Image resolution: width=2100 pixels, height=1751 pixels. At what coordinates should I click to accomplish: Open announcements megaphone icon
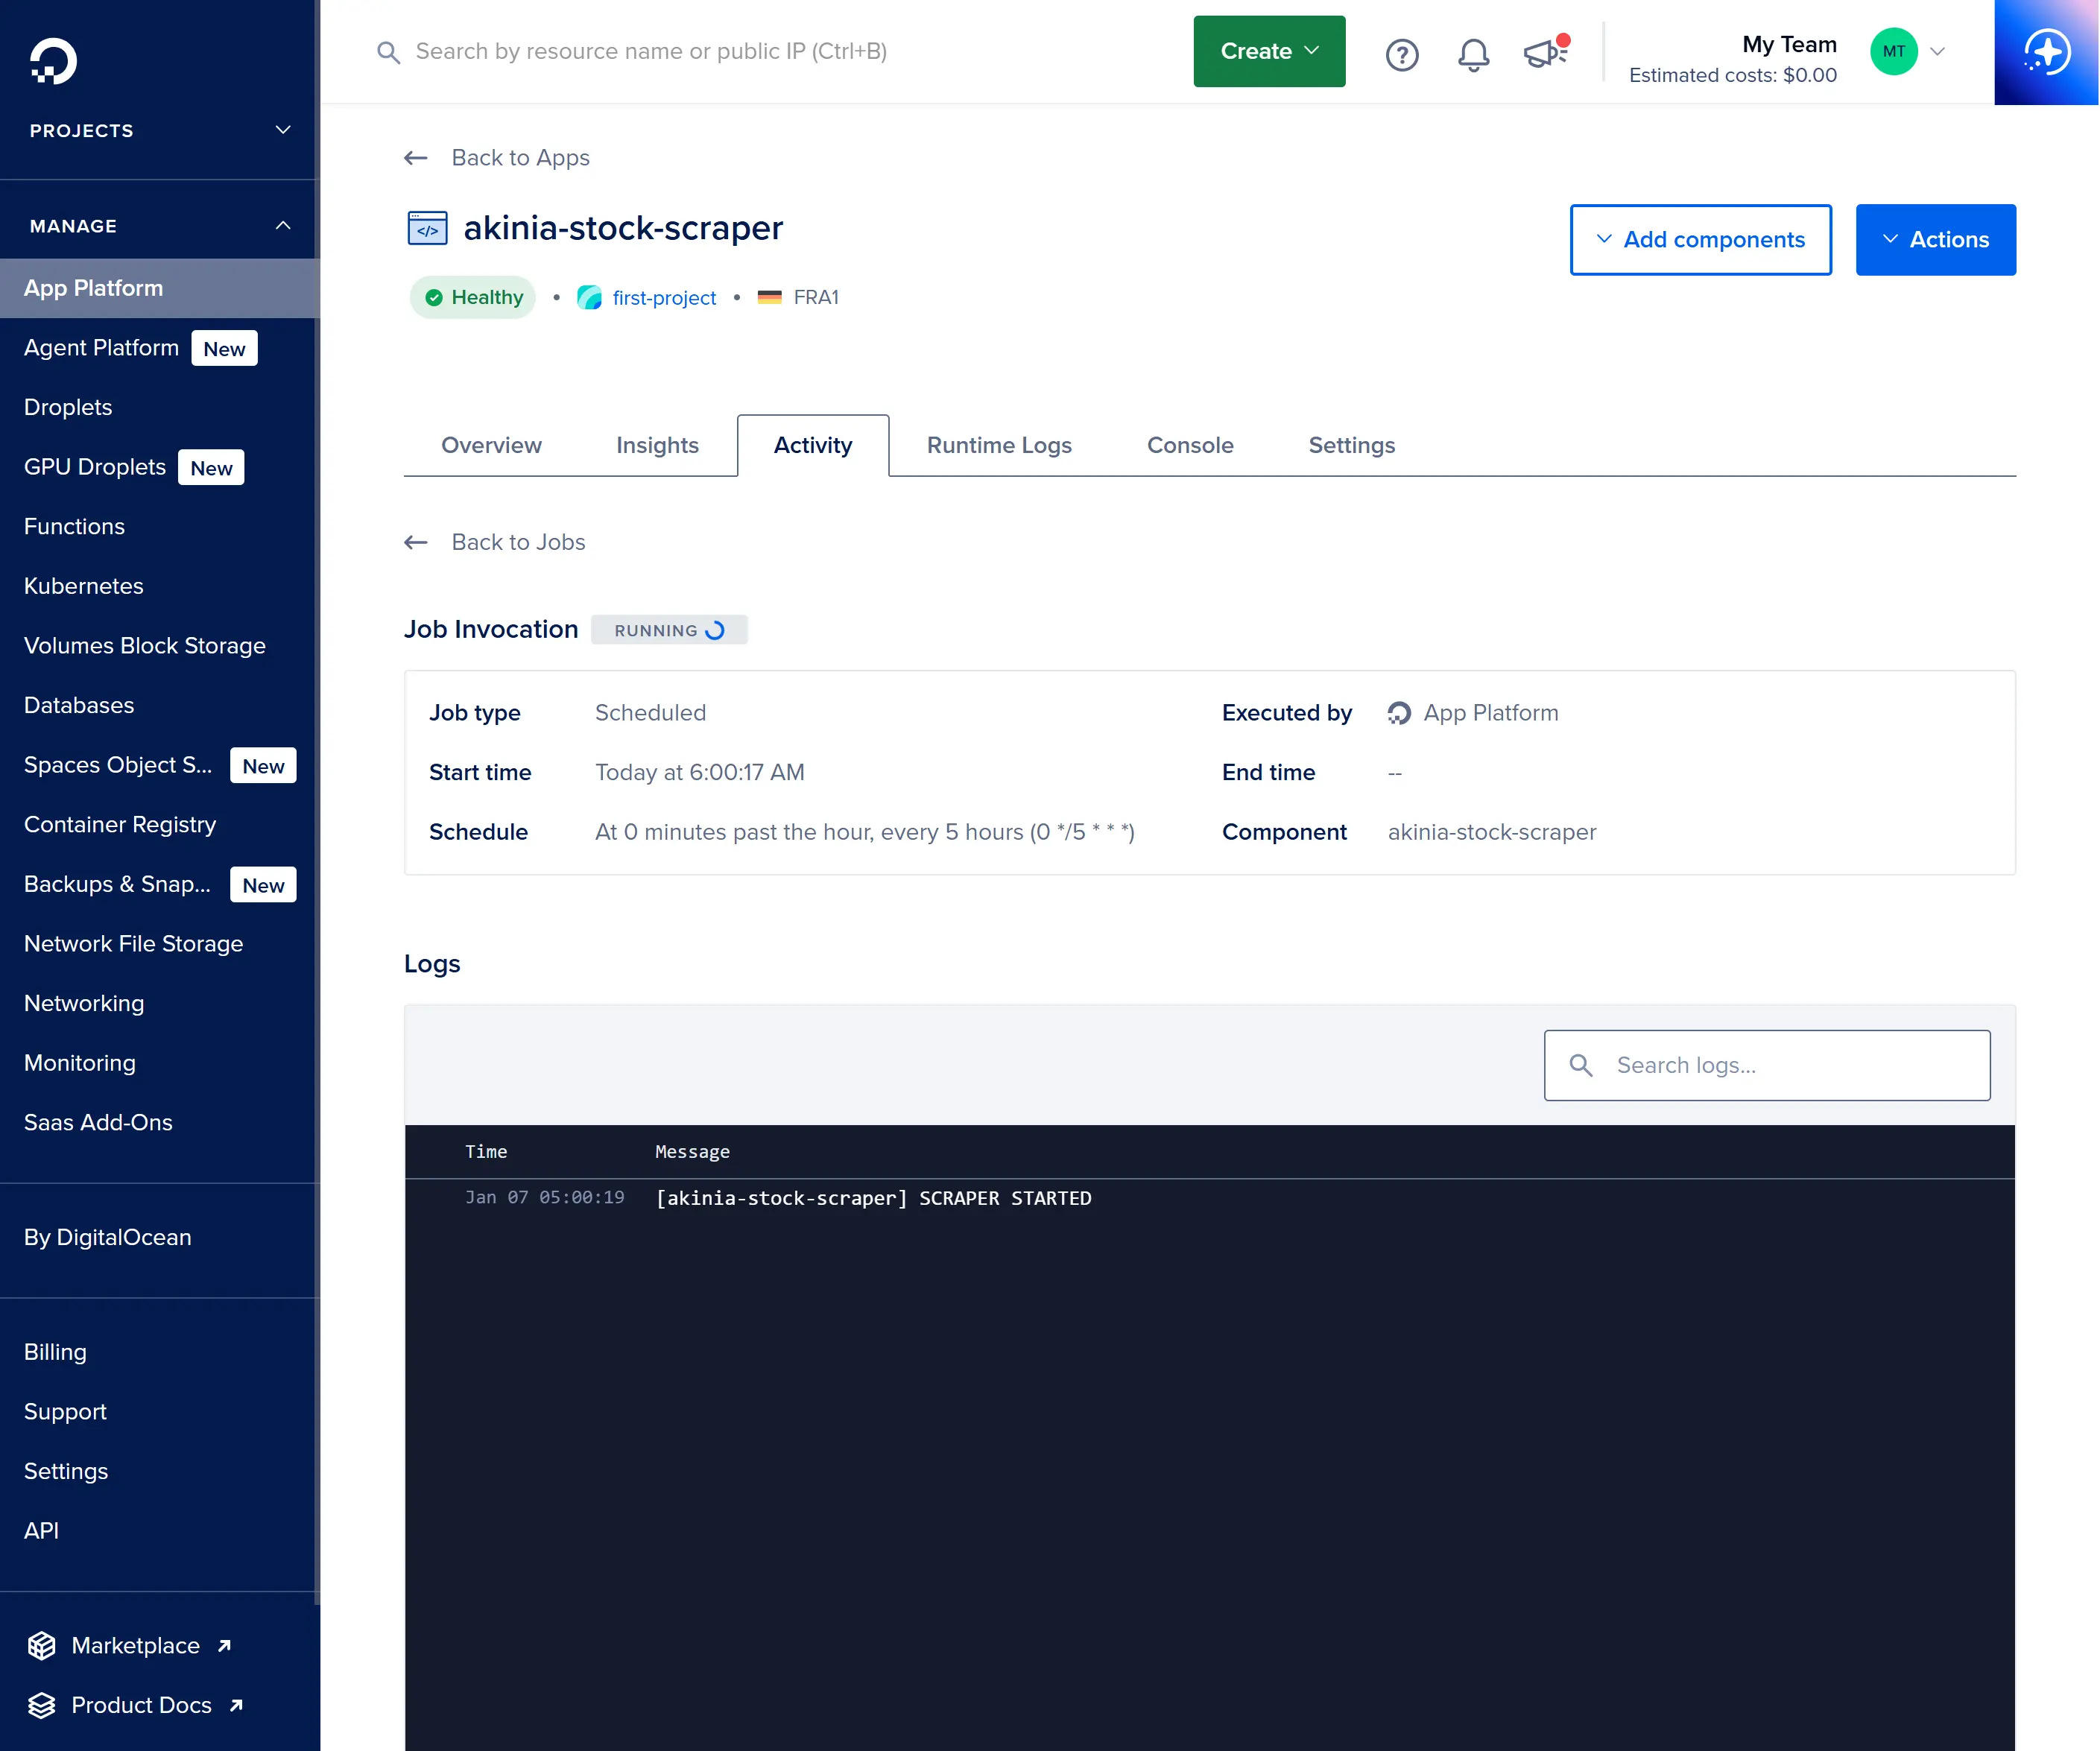point(1546,52)
